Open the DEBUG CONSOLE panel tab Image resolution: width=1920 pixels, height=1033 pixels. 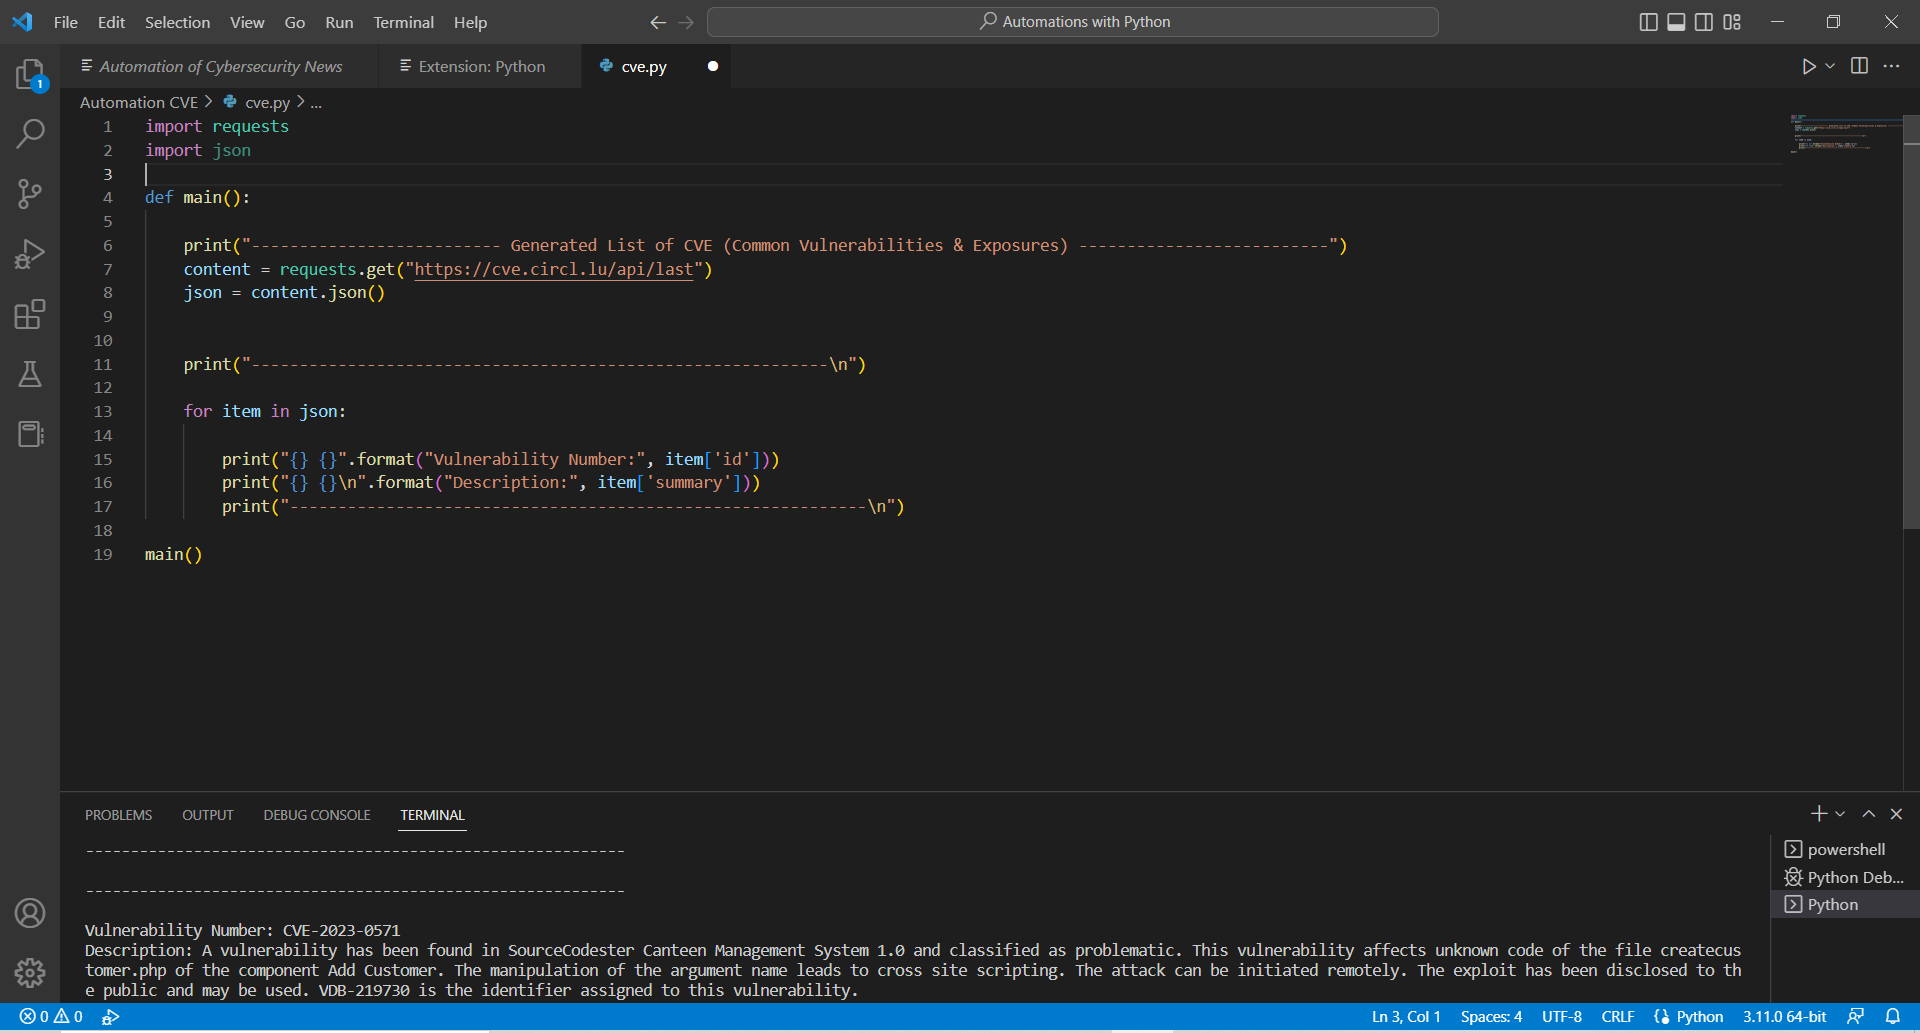click(x=317, y=815)
